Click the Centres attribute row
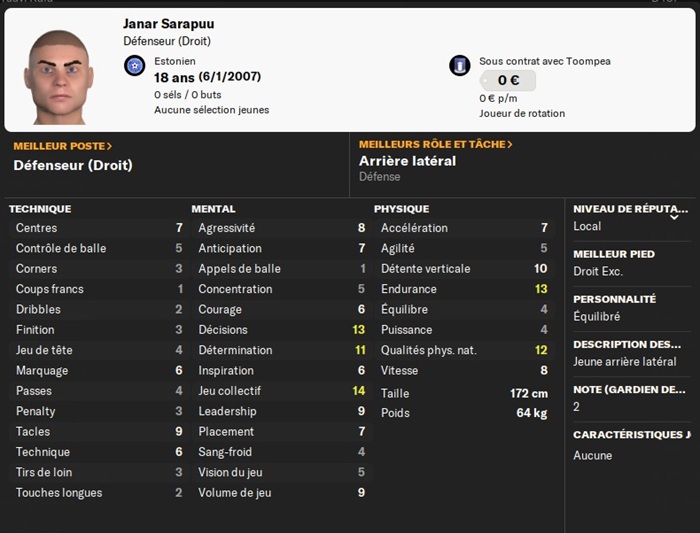Screen dimensions: 700x533 (98, 228)
